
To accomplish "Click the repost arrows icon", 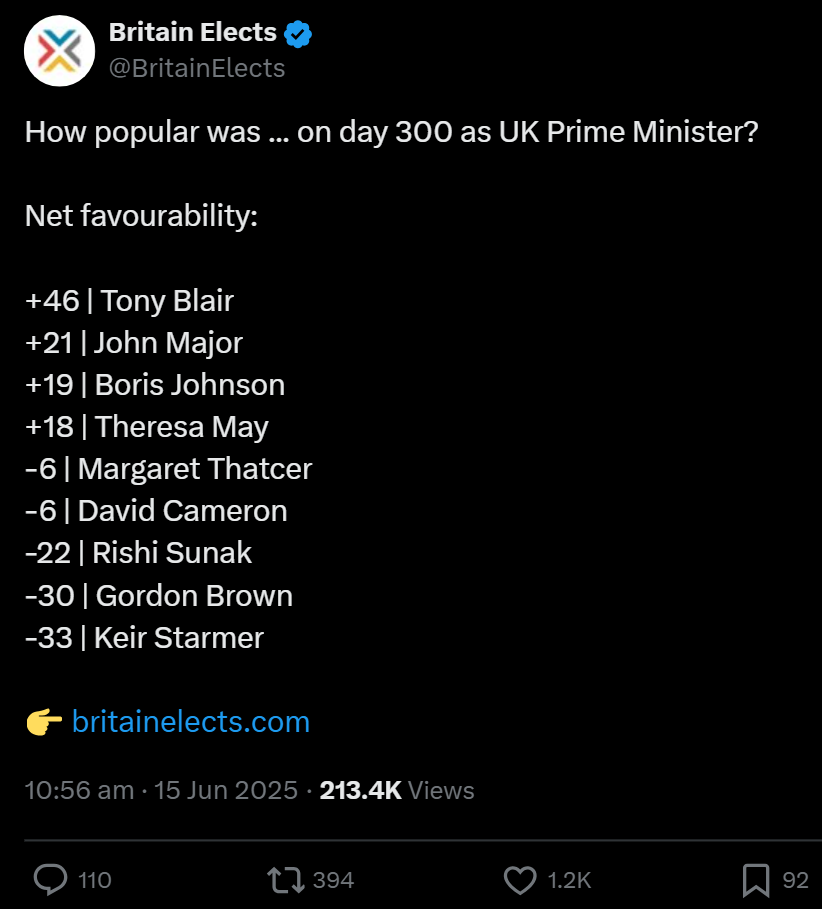I will tap(285, 879).
